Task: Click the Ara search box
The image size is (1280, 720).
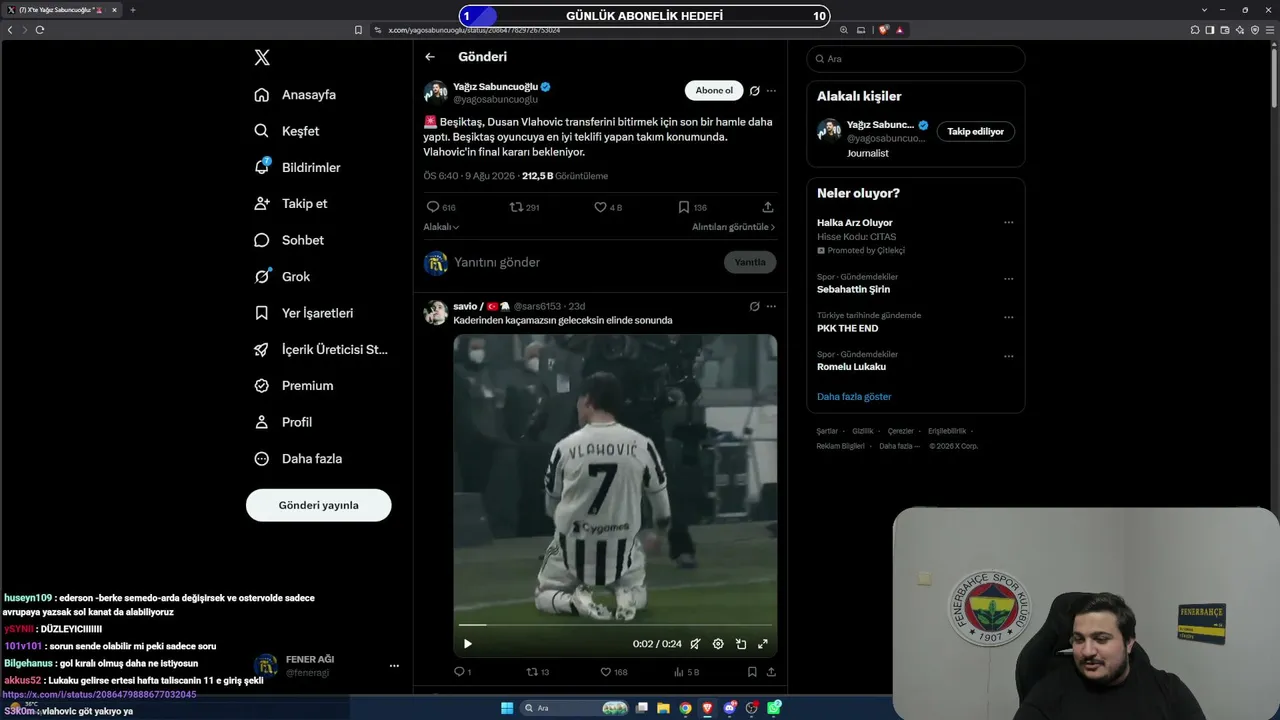Action: tap(916, 59)
